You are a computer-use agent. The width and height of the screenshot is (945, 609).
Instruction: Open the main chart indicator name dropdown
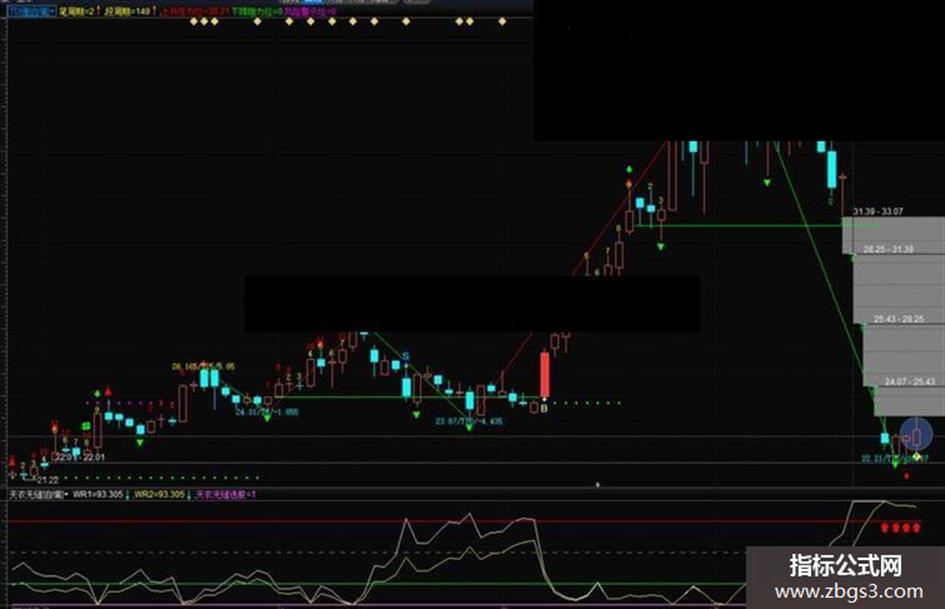[x=31, y=11]
